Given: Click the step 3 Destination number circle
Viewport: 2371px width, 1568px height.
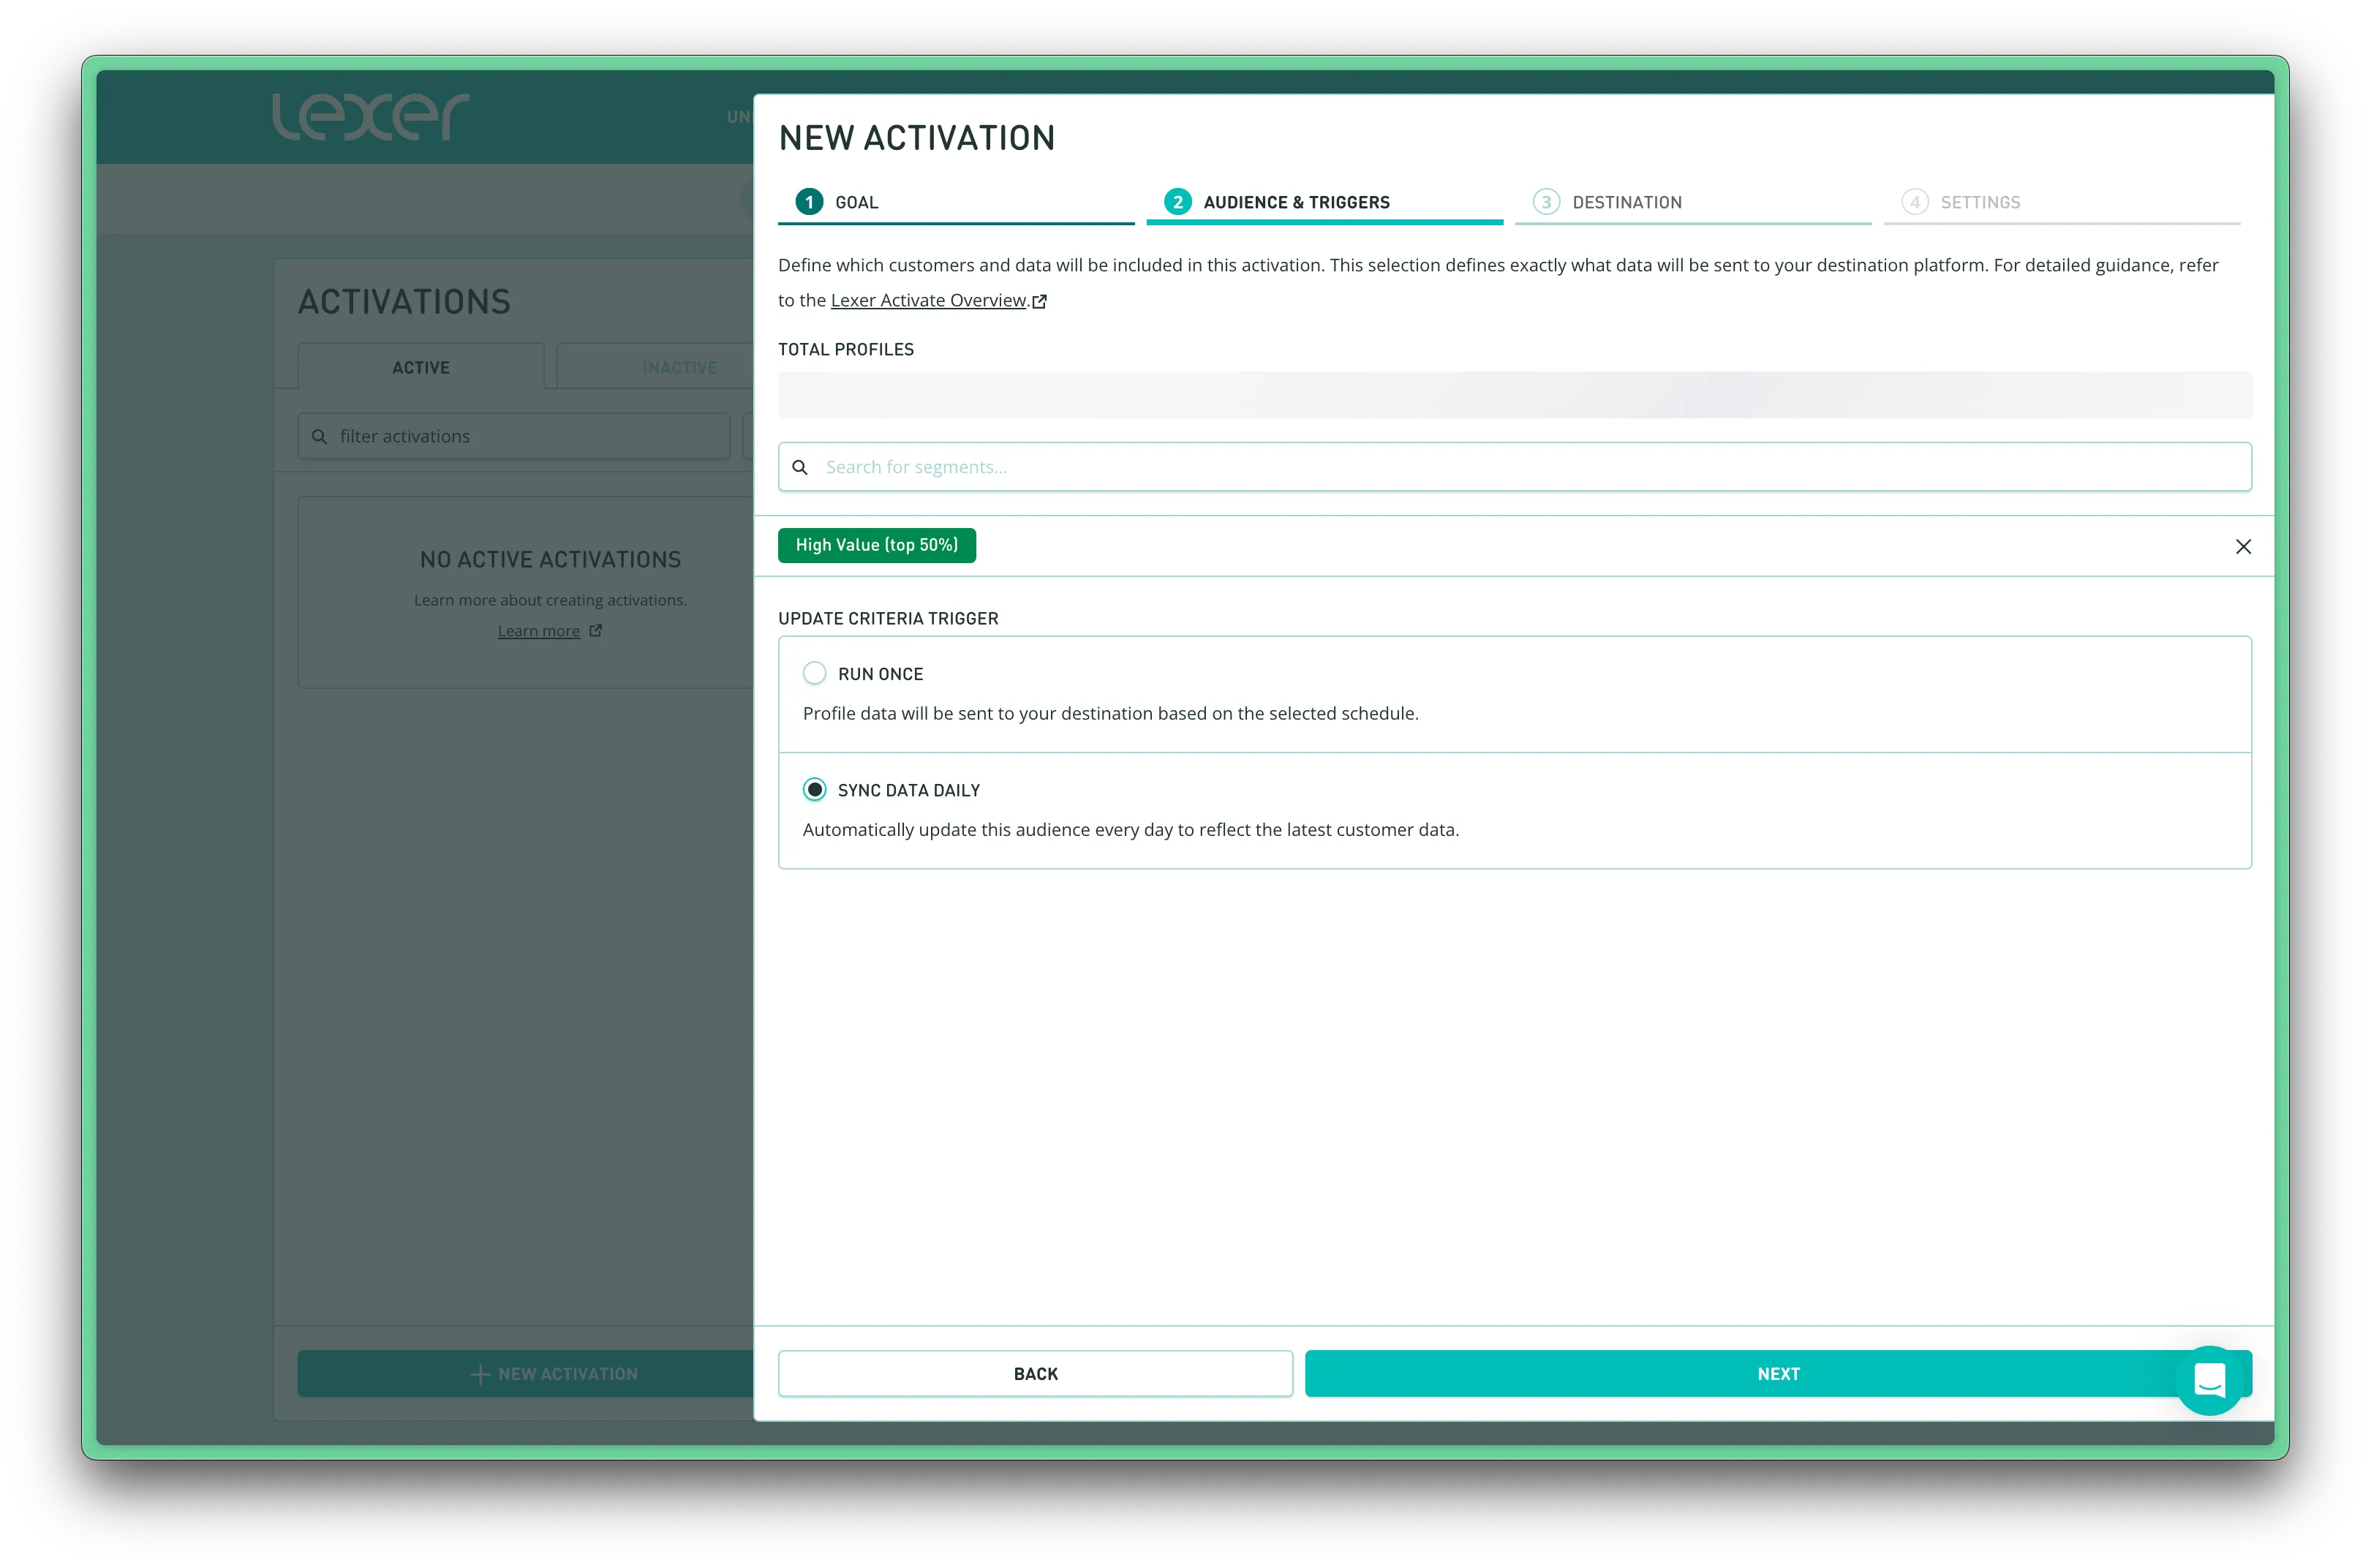Looking at the screenshot, I should tap(1546, 202).
